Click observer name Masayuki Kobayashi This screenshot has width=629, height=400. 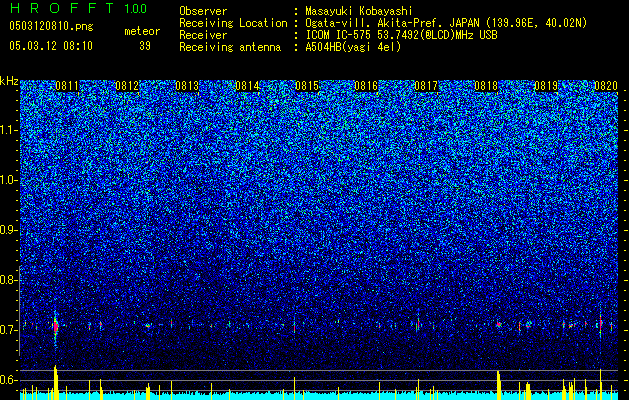click(x=359, y=11)
